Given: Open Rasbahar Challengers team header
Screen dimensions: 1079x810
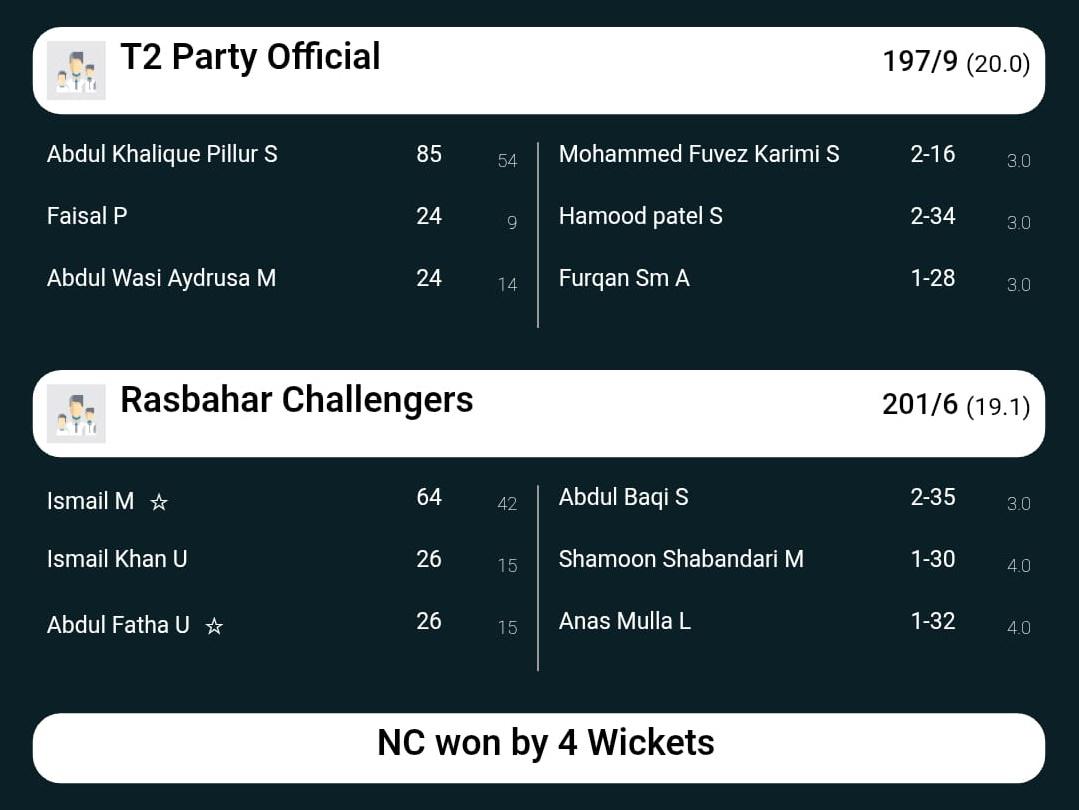Looking at the screenshot, I should pos(296,400).
